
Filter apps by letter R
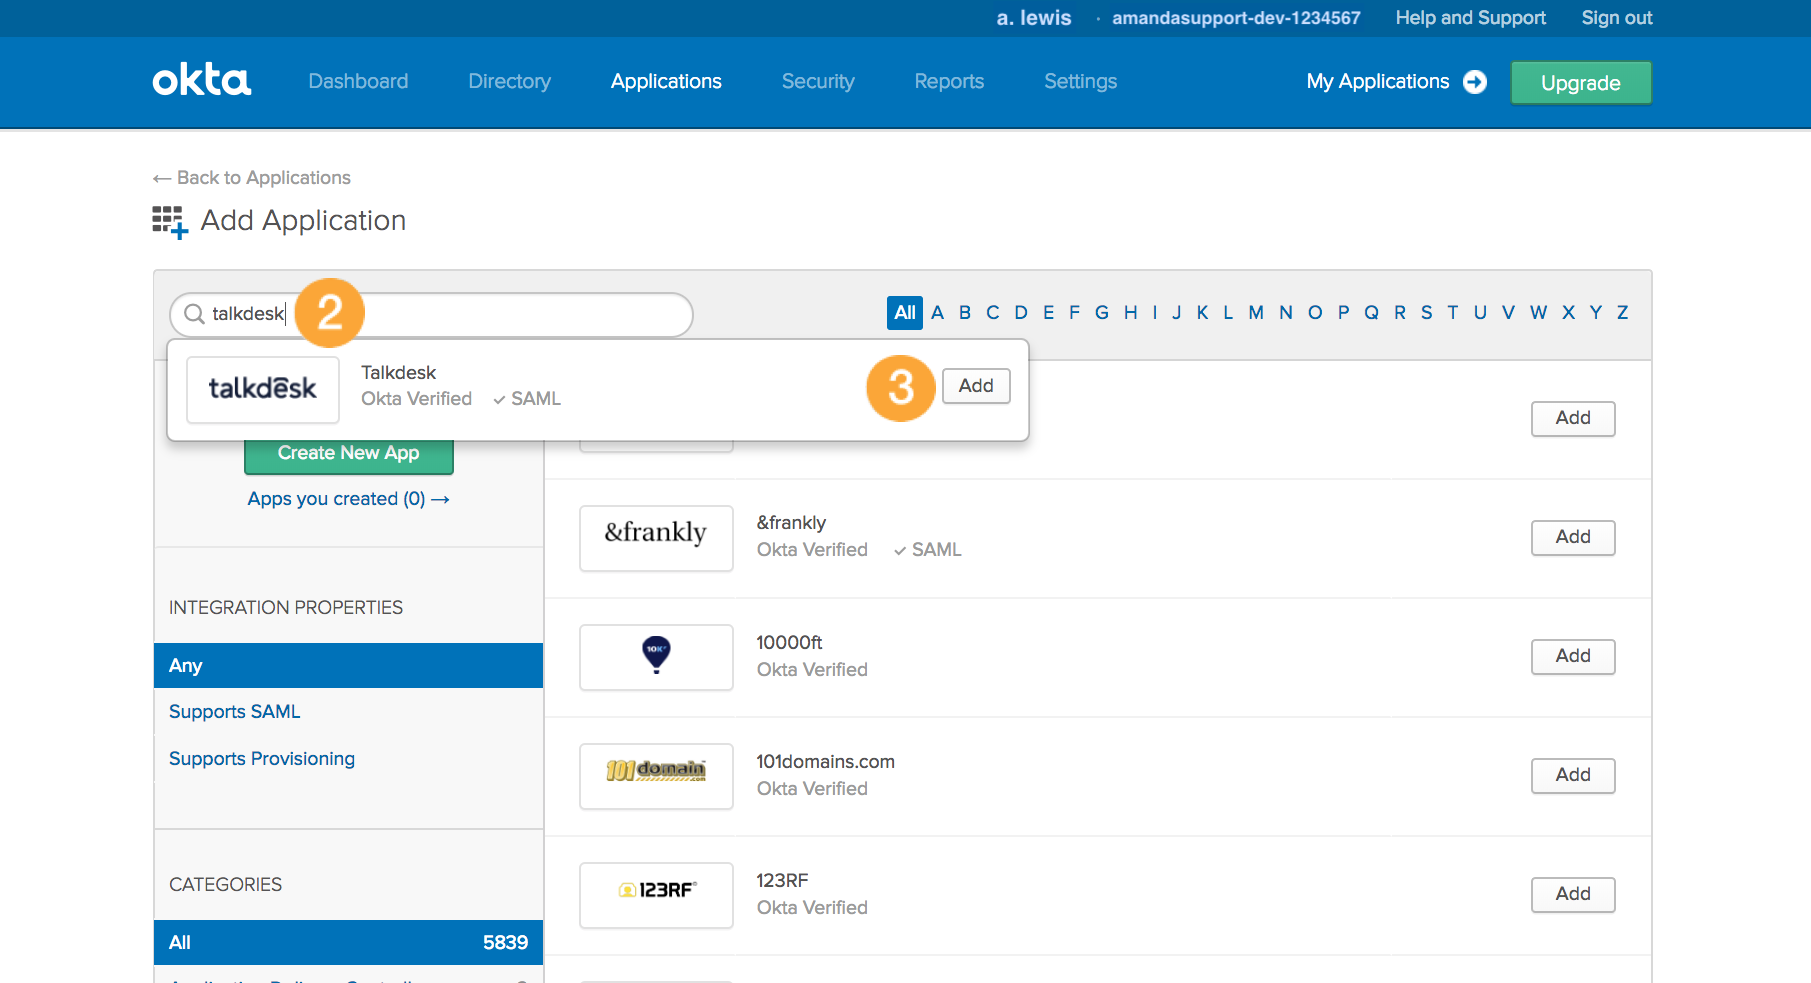coord(1400,313)
